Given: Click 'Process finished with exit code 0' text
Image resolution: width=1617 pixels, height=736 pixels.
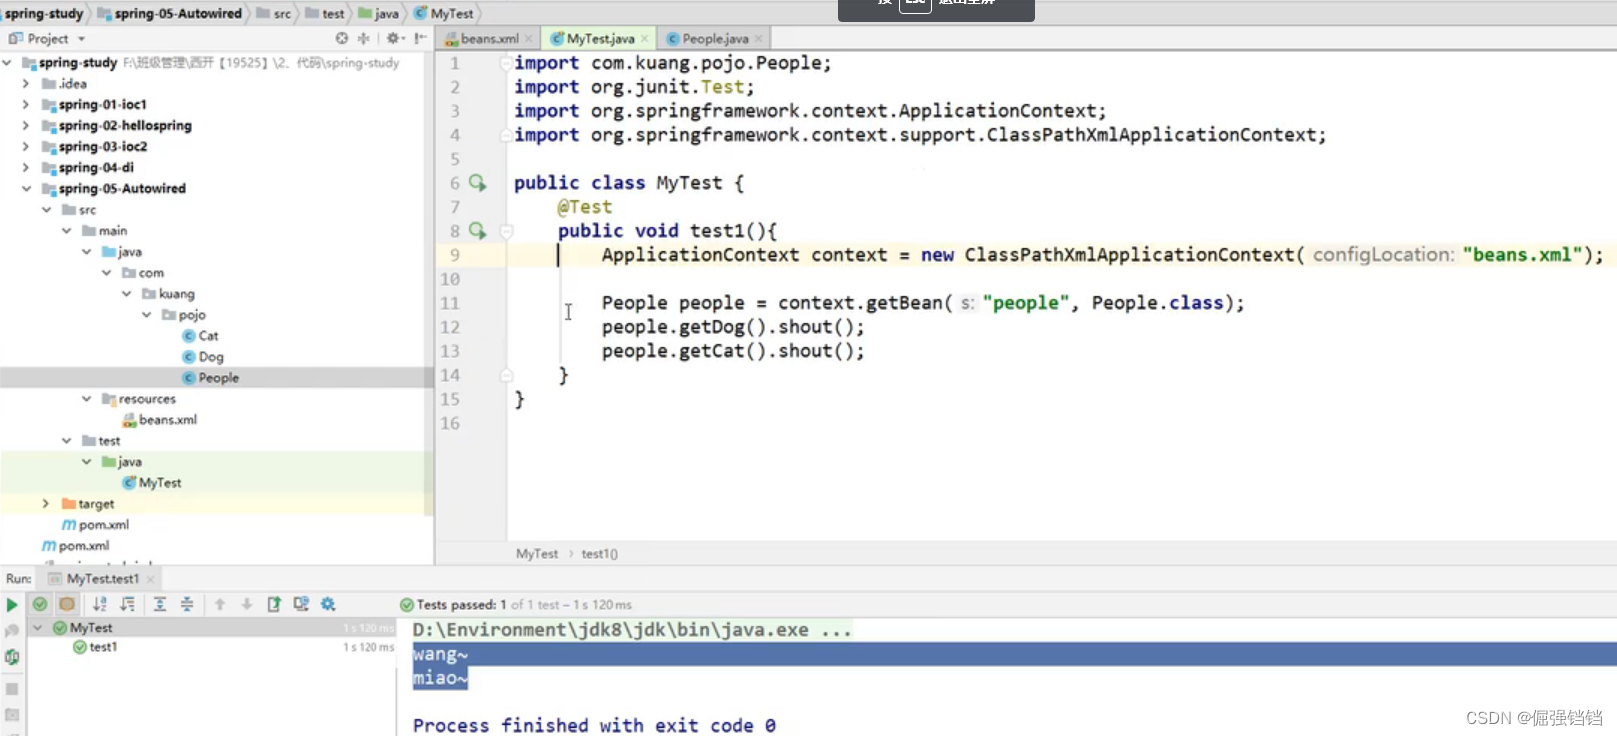Looking at the screenshot, I should 594,726.
